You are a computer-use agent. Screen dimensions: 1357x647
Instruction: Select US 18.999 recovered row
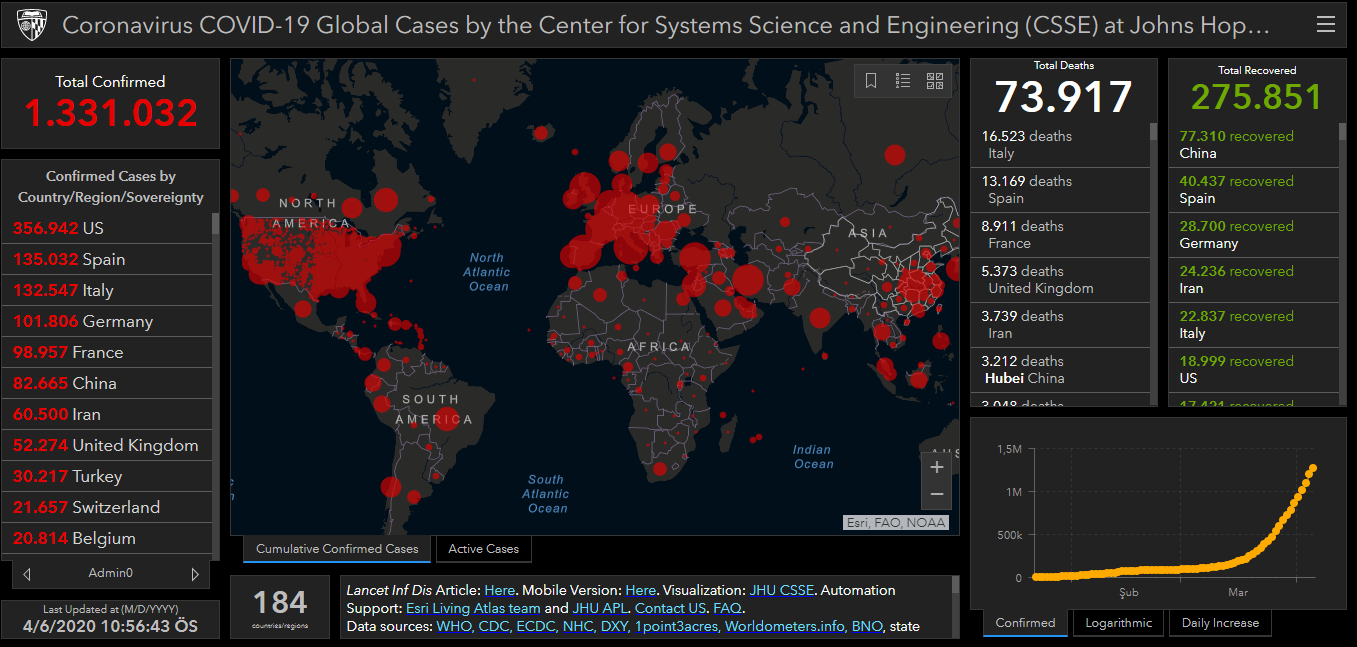[x=1254, y=370]
